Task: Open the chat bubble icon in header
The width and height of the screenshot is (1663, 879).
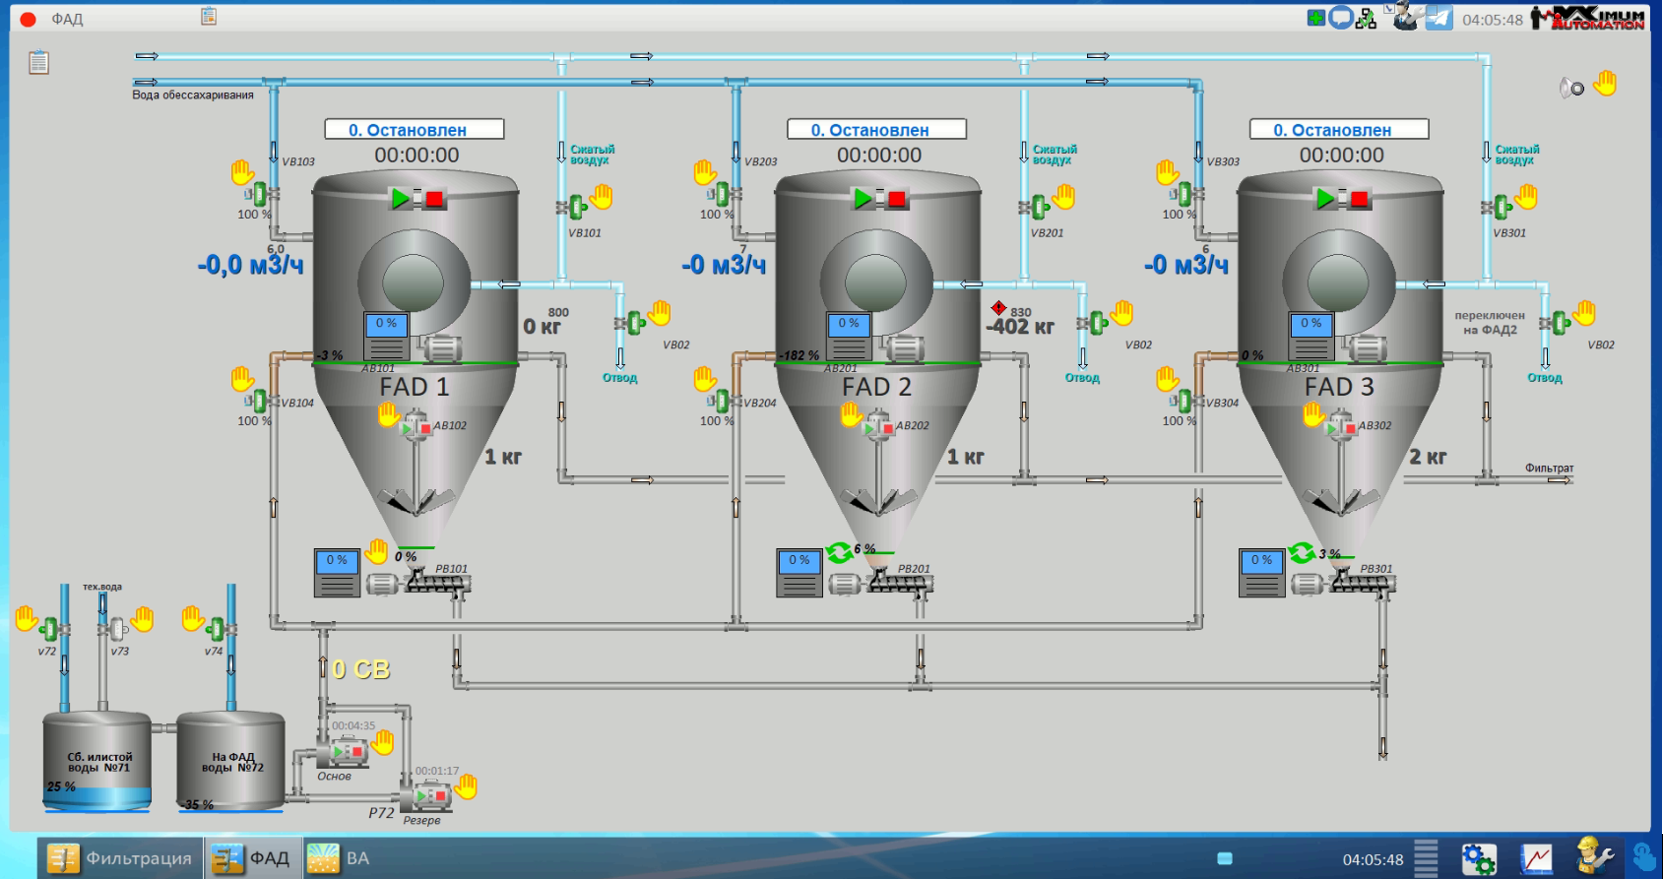Action: 1342,17
